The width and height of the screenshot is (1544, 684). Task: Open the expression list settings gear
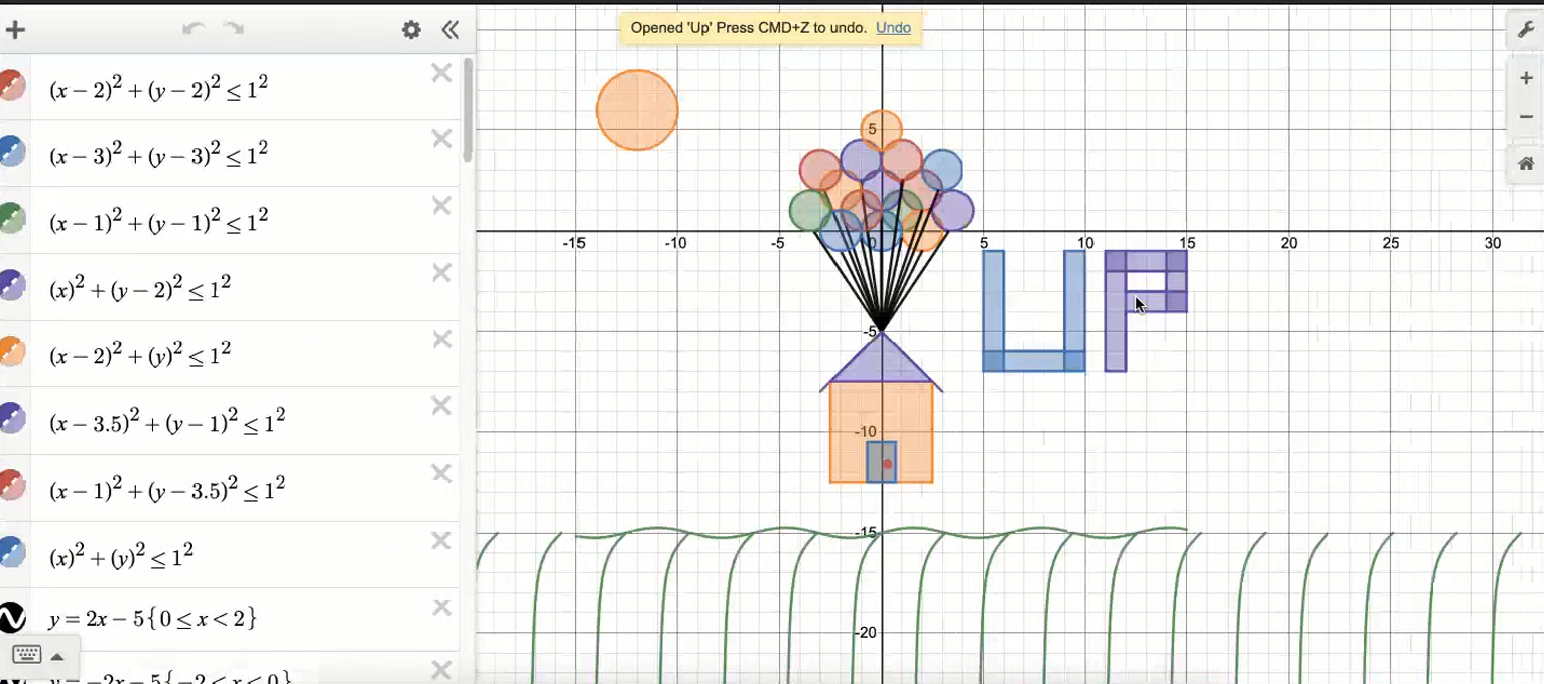[411, 30]
